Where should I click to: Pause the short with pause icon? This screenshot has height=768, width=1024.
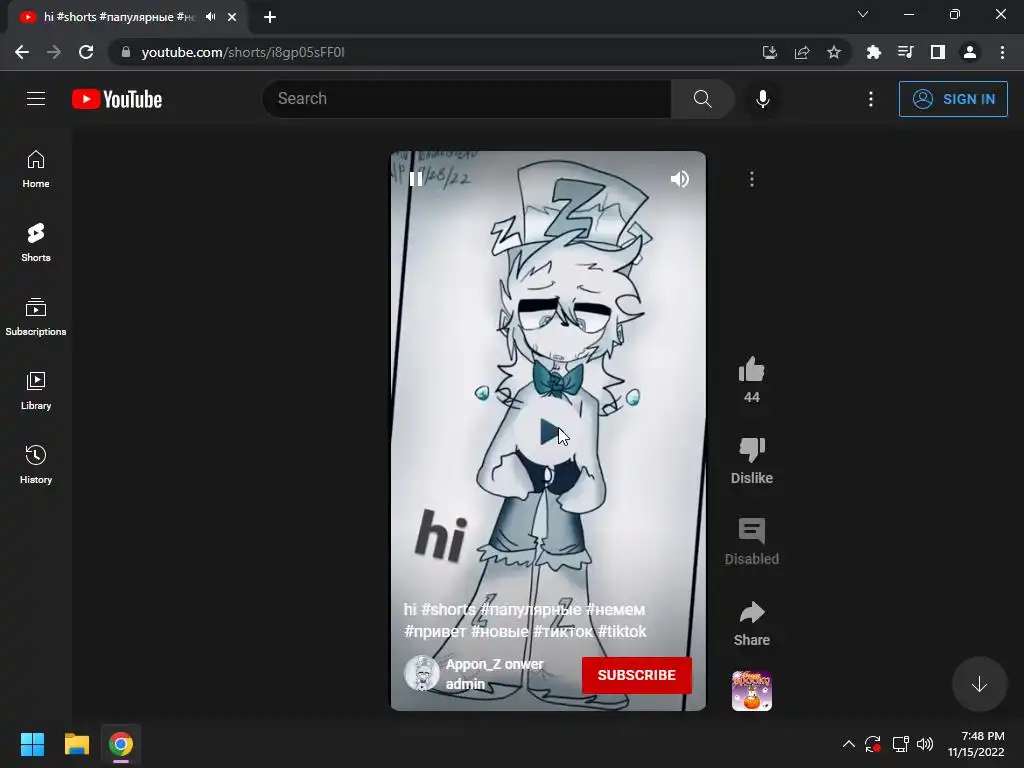pyautogui.click(x=416, y=179)
